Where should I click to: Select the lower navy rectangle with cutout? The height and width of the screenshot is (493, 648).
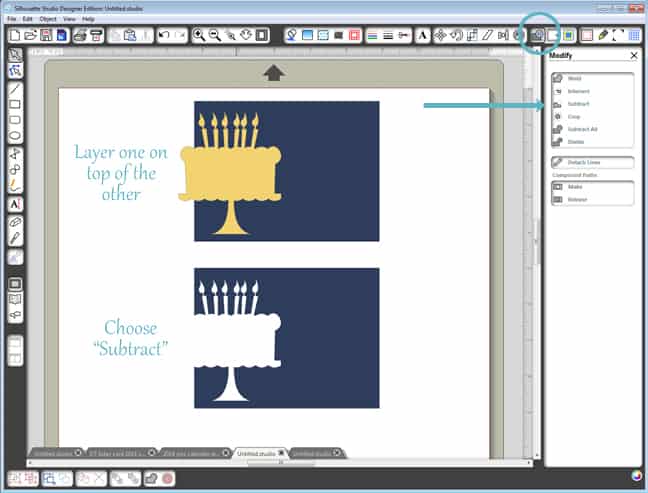click(x=331, y=339)
